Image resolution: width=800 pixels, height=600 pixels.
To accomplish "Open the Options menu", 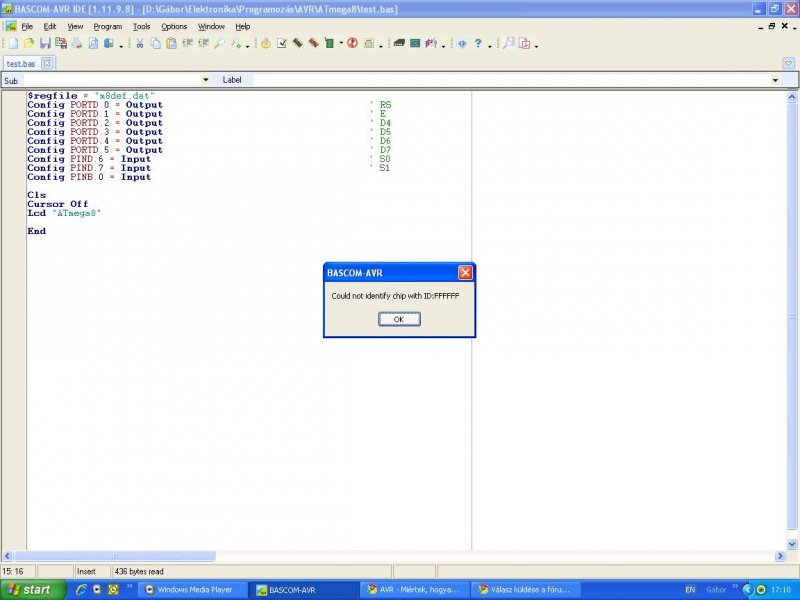I will pos(174,27).
